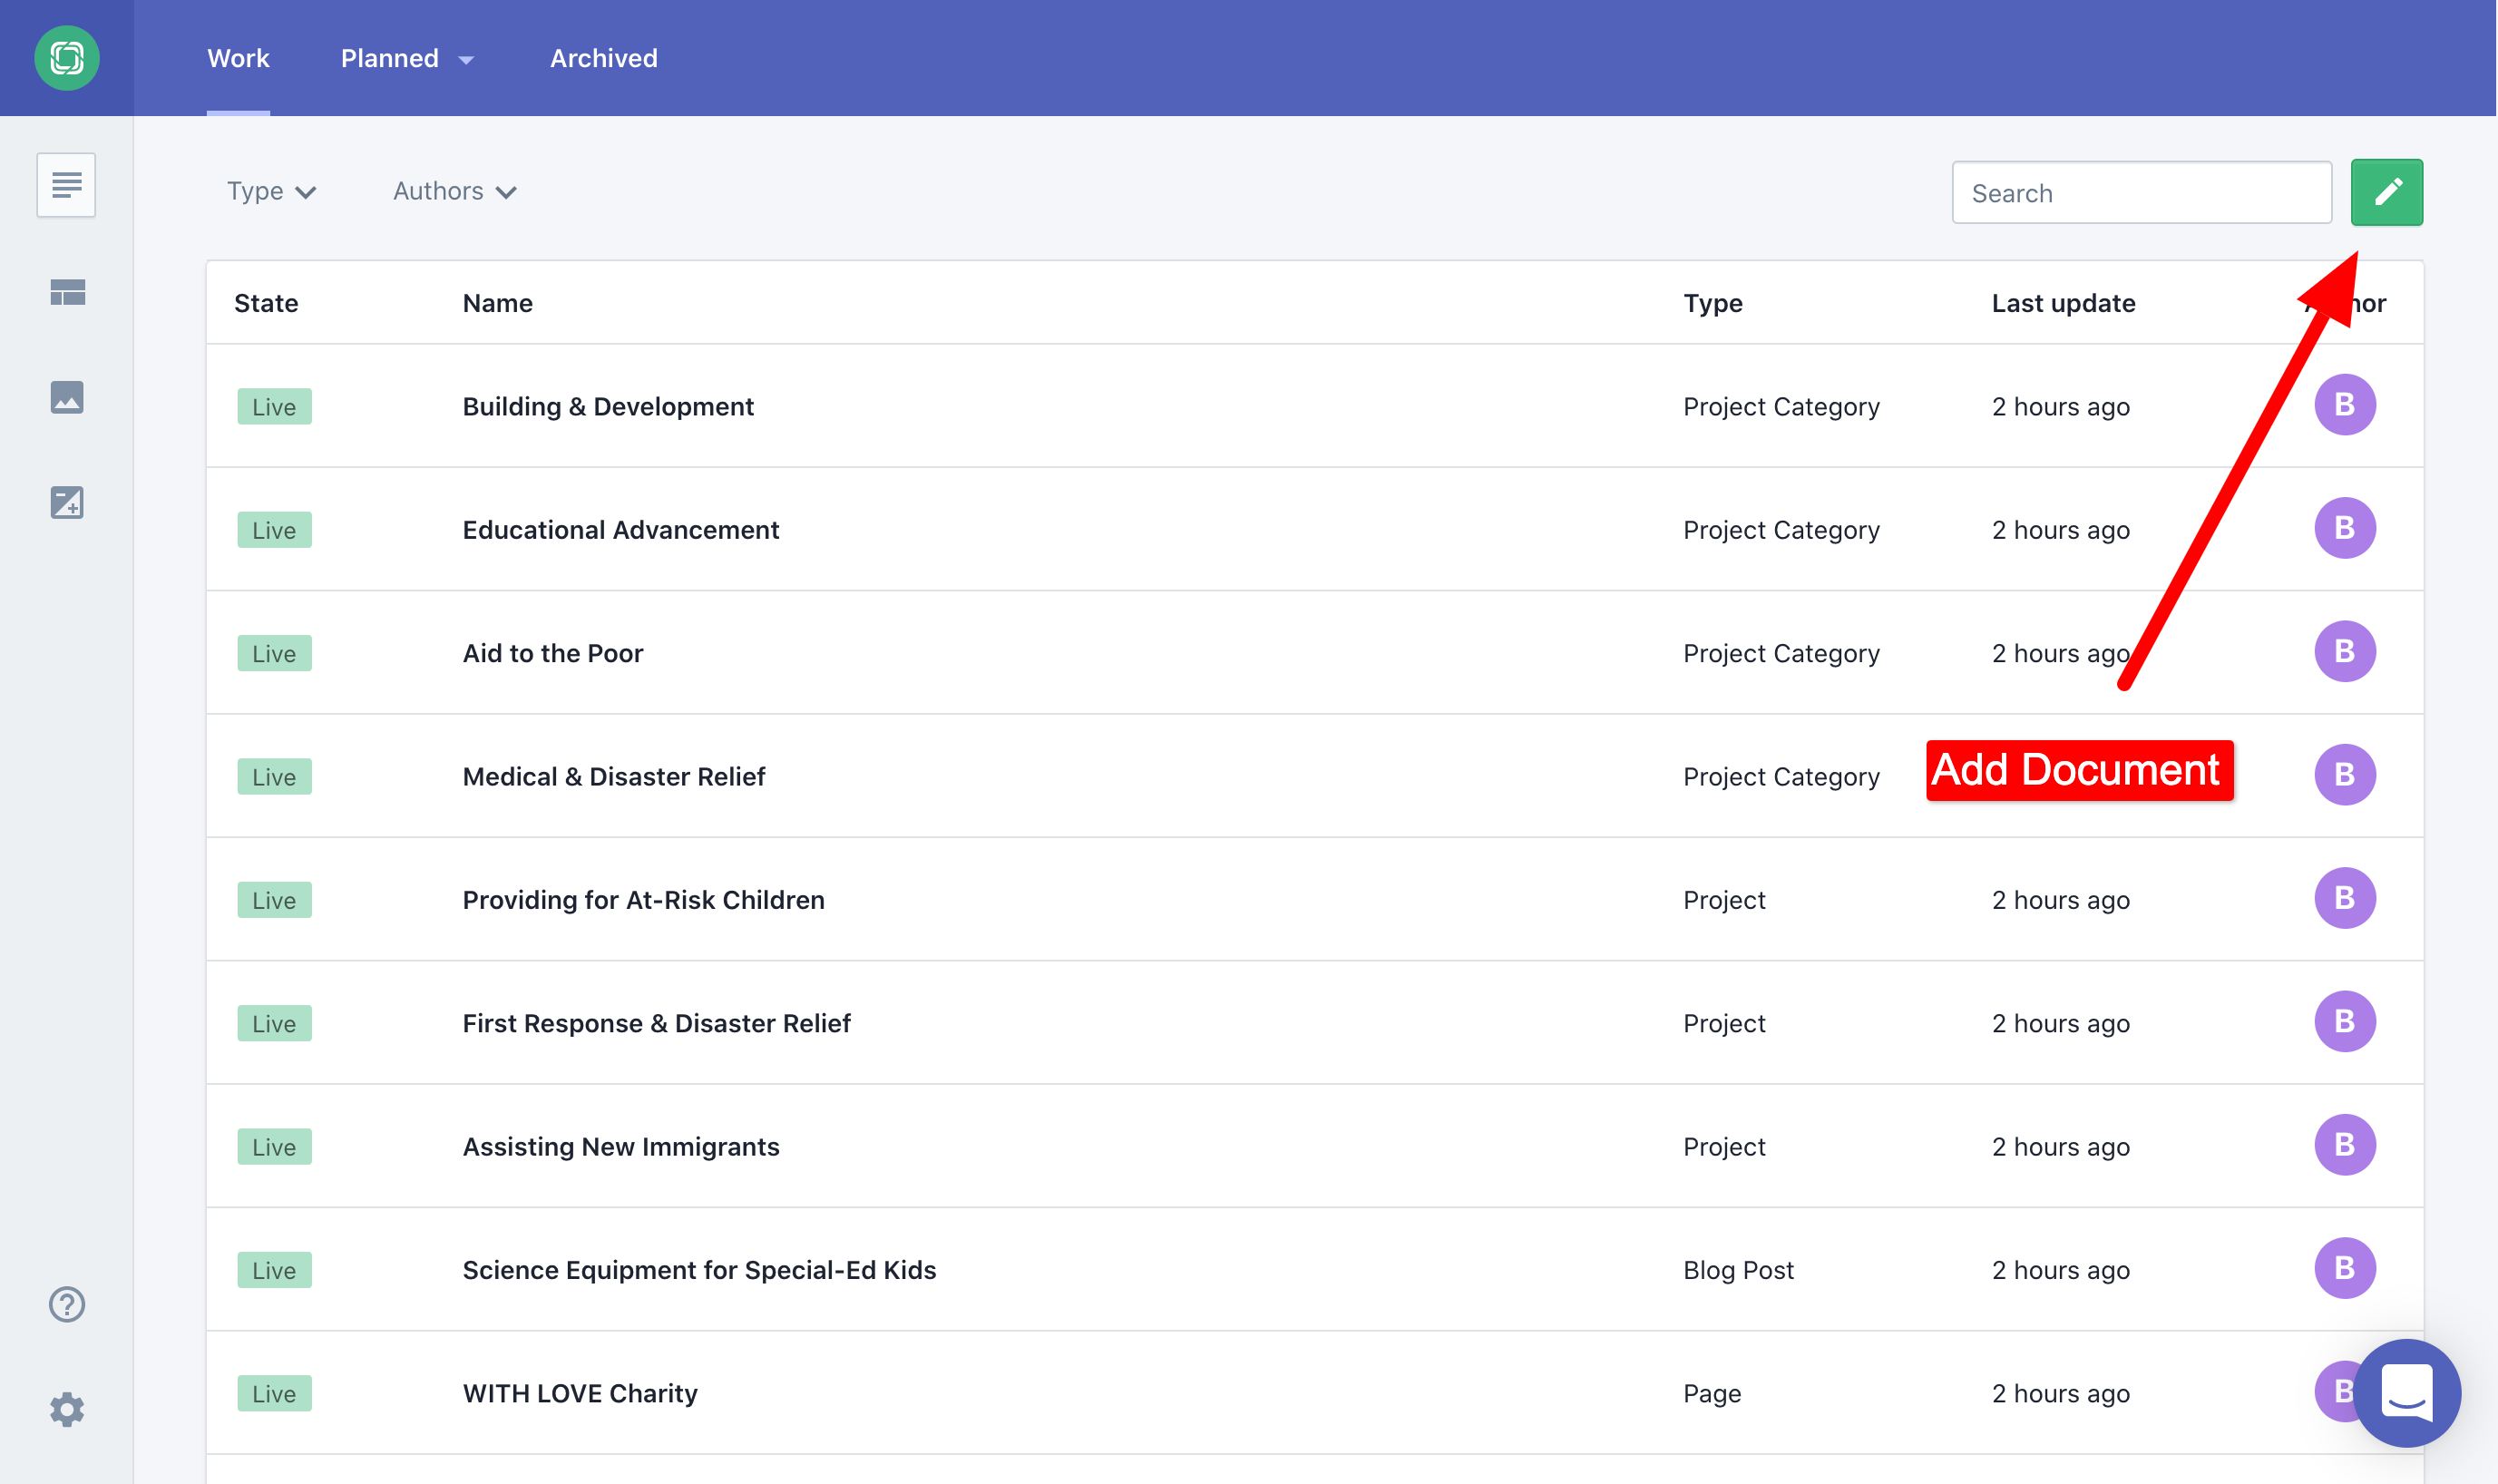Click the Type column header
This screenshot has height=1484, width=2498.
1712,303
